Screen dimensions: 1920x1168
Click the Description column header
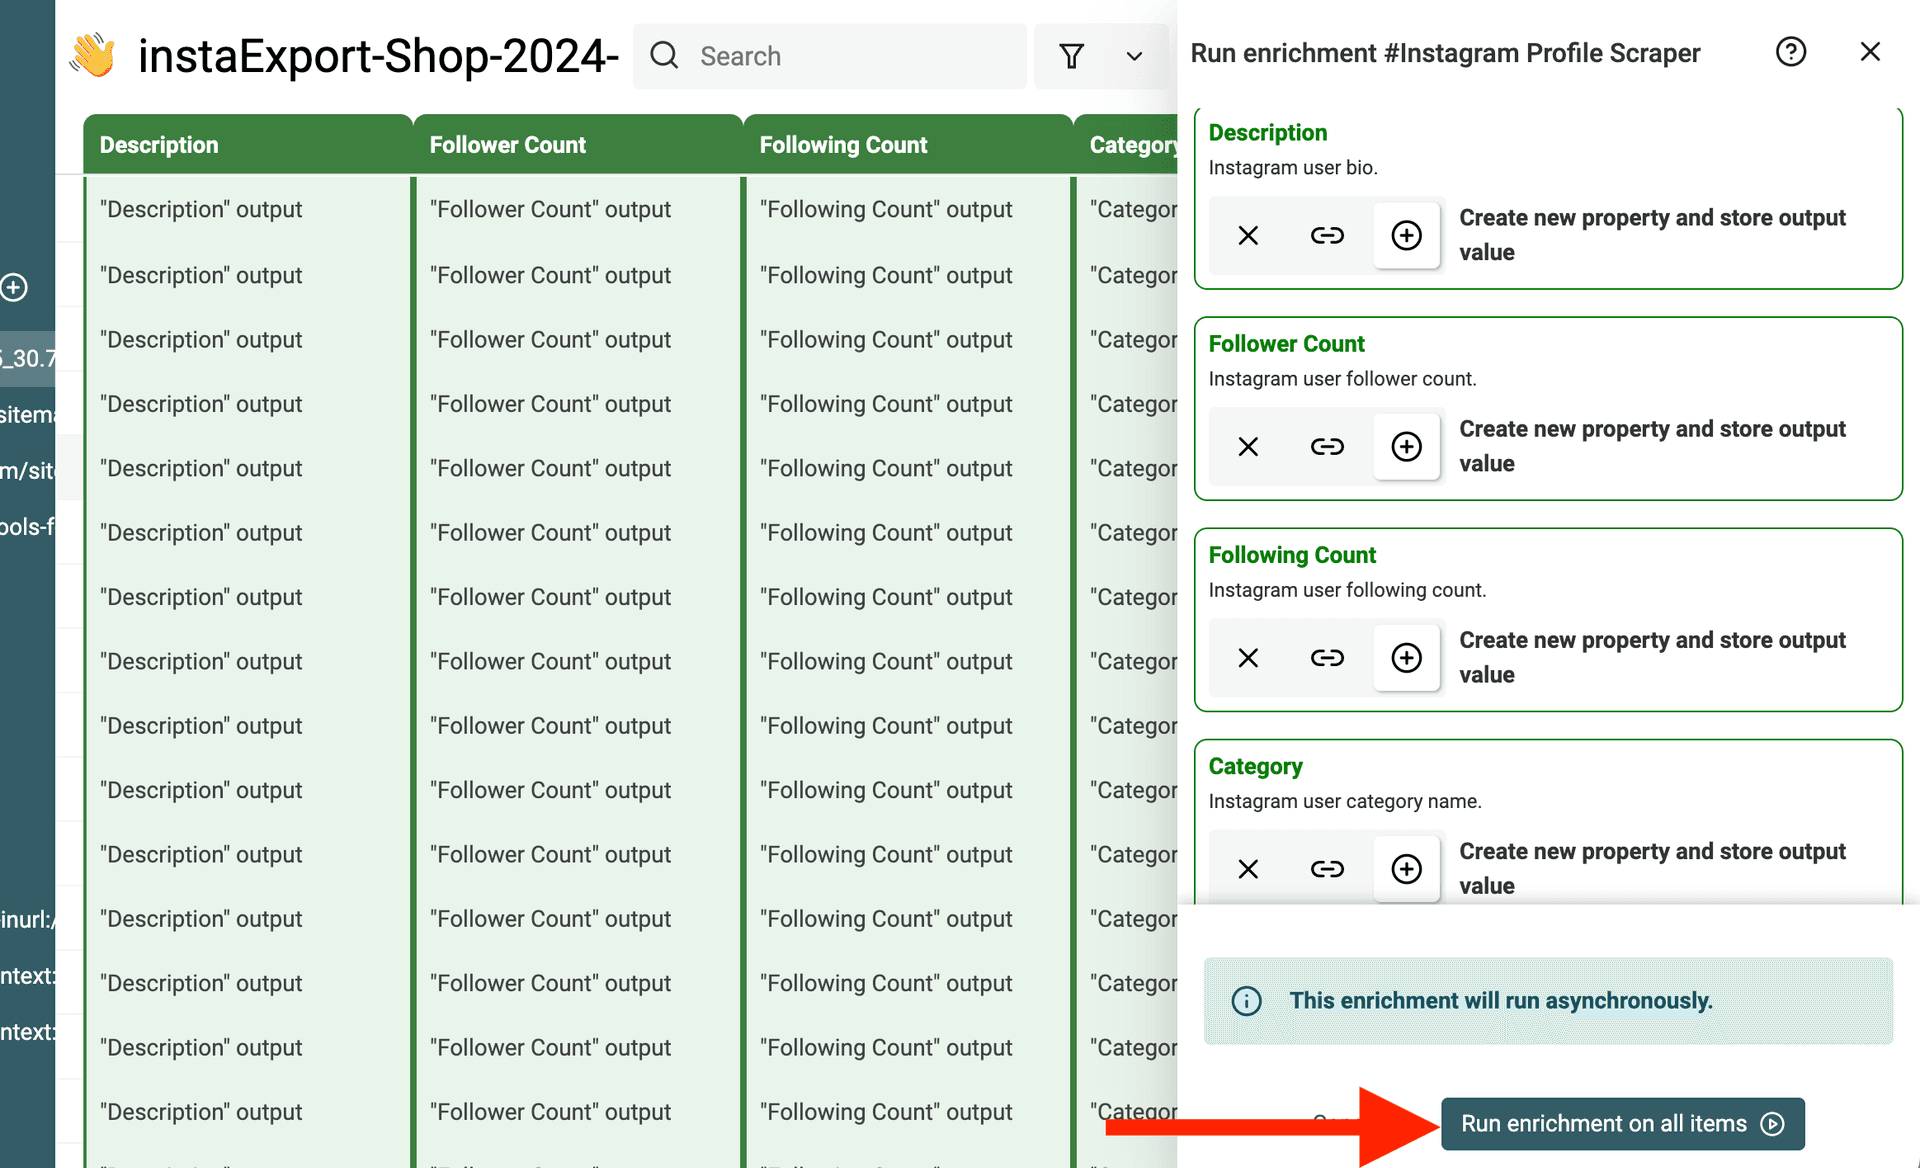tap(159, 145)
